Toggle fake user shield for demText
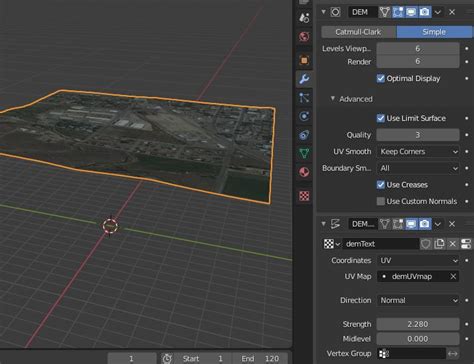 pos(426,244)
